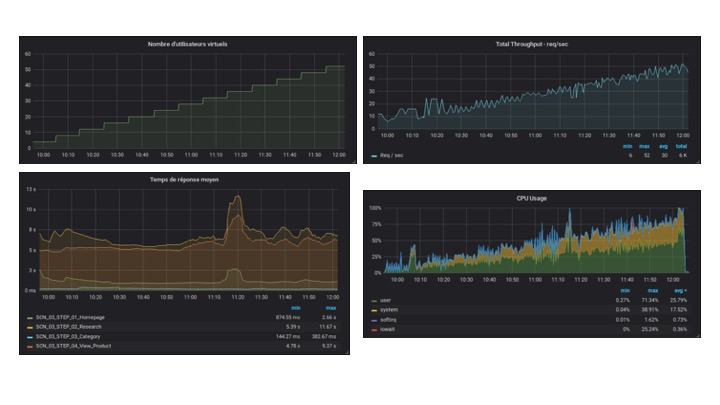The height and width of the screenshot is (405, 720).
Task: Sort CPU Usage legend by avg column
Action: tap(681, 291)
